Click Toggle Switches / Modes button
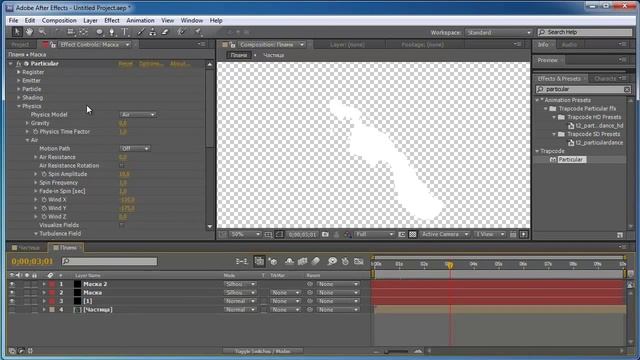 click(x=263, y=351)
